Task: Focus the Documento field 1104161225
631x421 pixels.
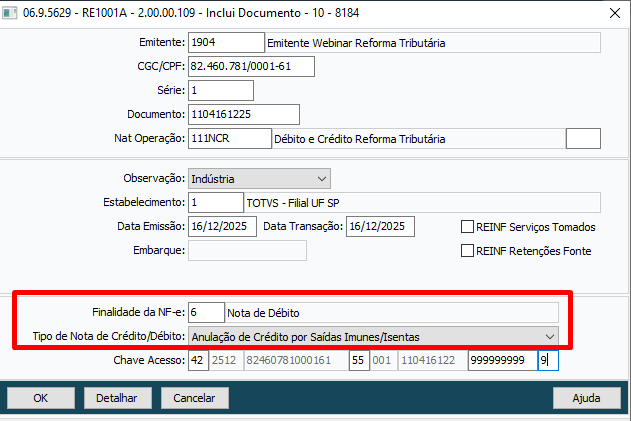Action: coord(243,114)
